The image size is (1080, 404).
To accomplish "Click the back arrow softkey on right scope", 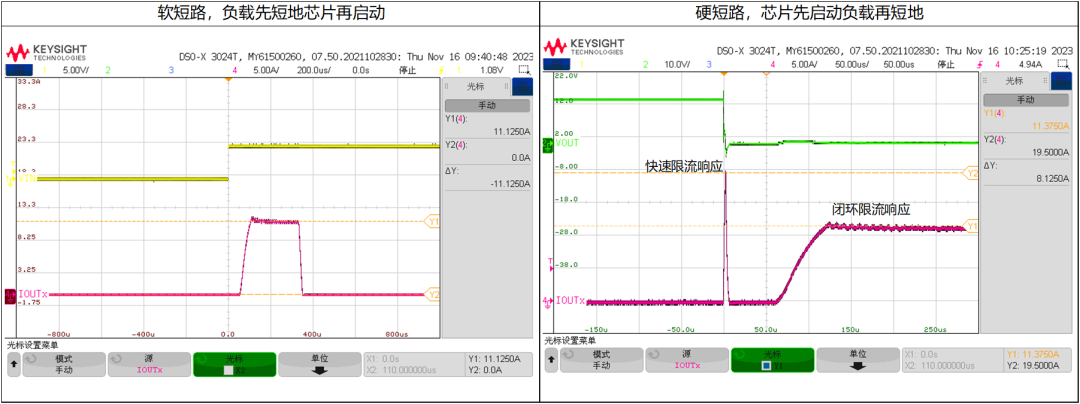I will tap(550, 359).
